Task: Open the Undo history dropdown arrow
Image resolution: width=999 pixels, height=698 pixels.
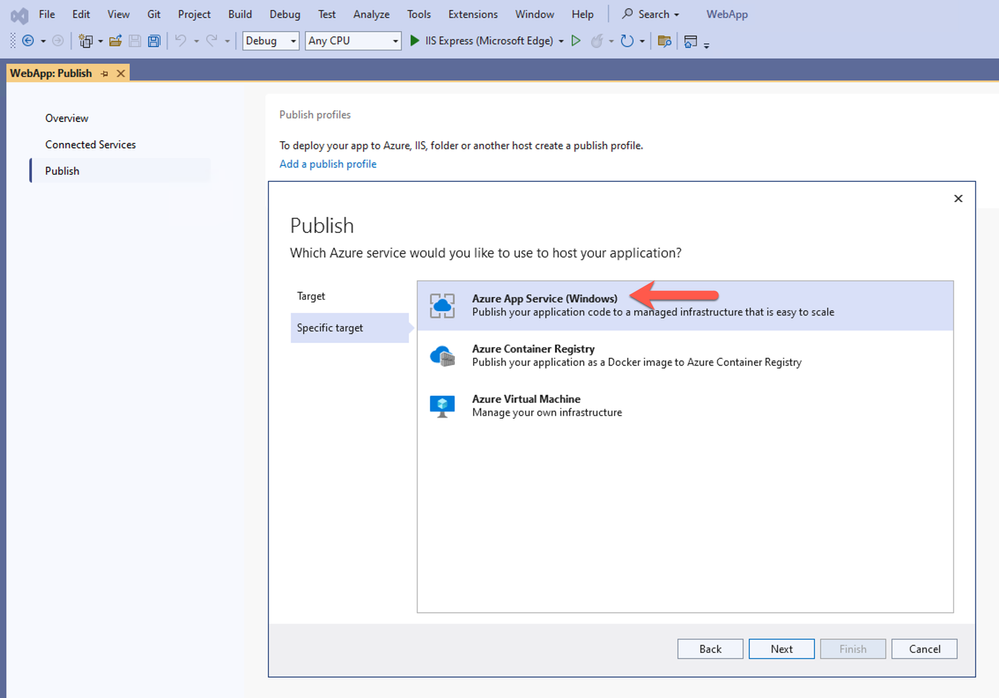Action: tap(196, 41)
